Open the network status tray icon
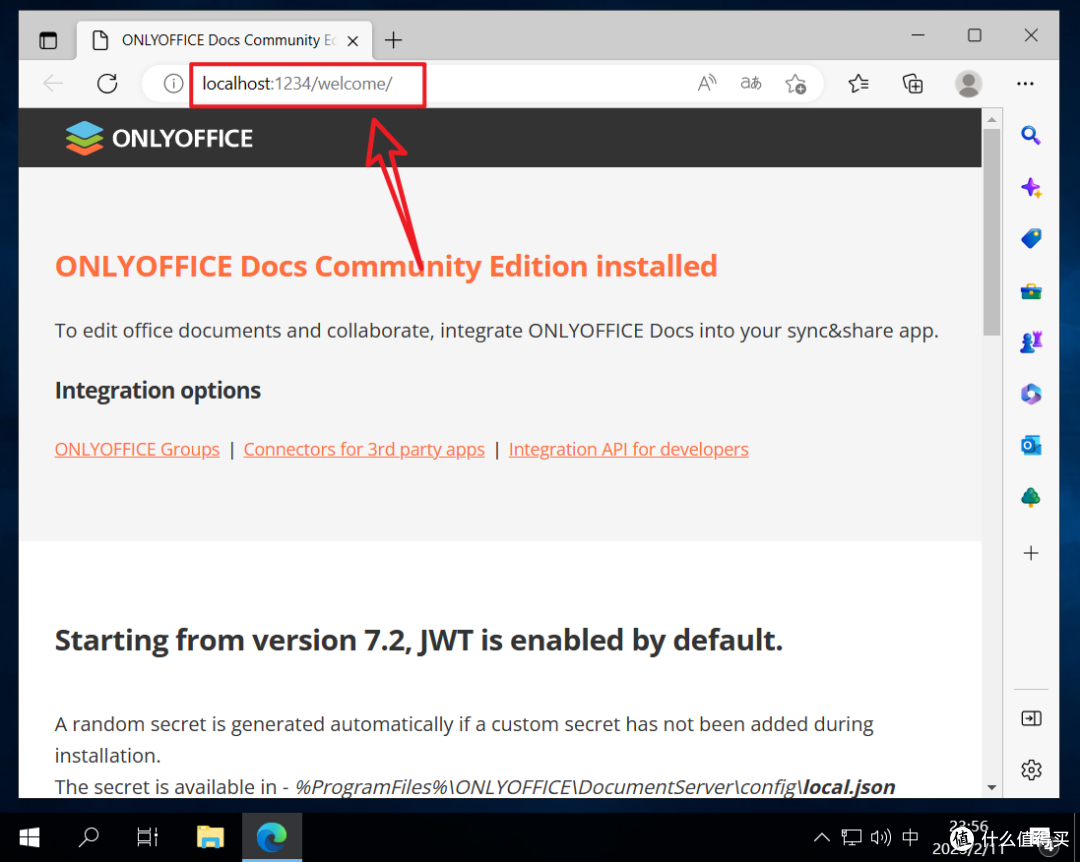Screen dimensions: 1080x862 (x=851, y=838)
